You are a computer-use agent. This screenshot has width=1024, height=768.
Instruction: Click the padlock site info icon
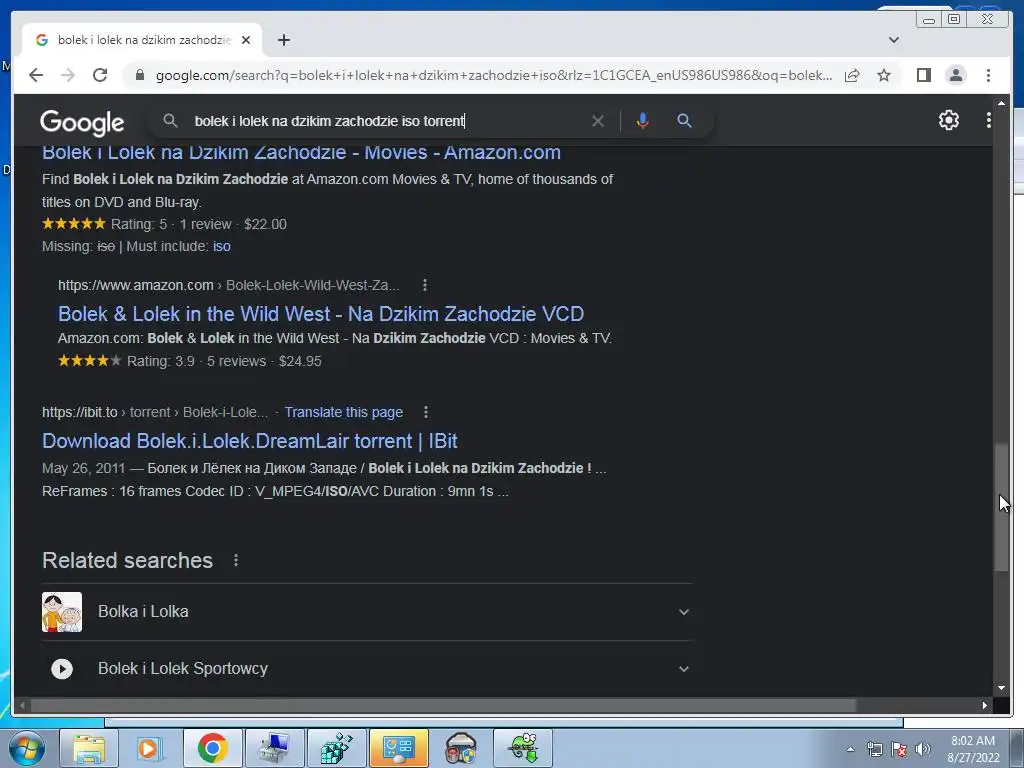tap(139, 75)
